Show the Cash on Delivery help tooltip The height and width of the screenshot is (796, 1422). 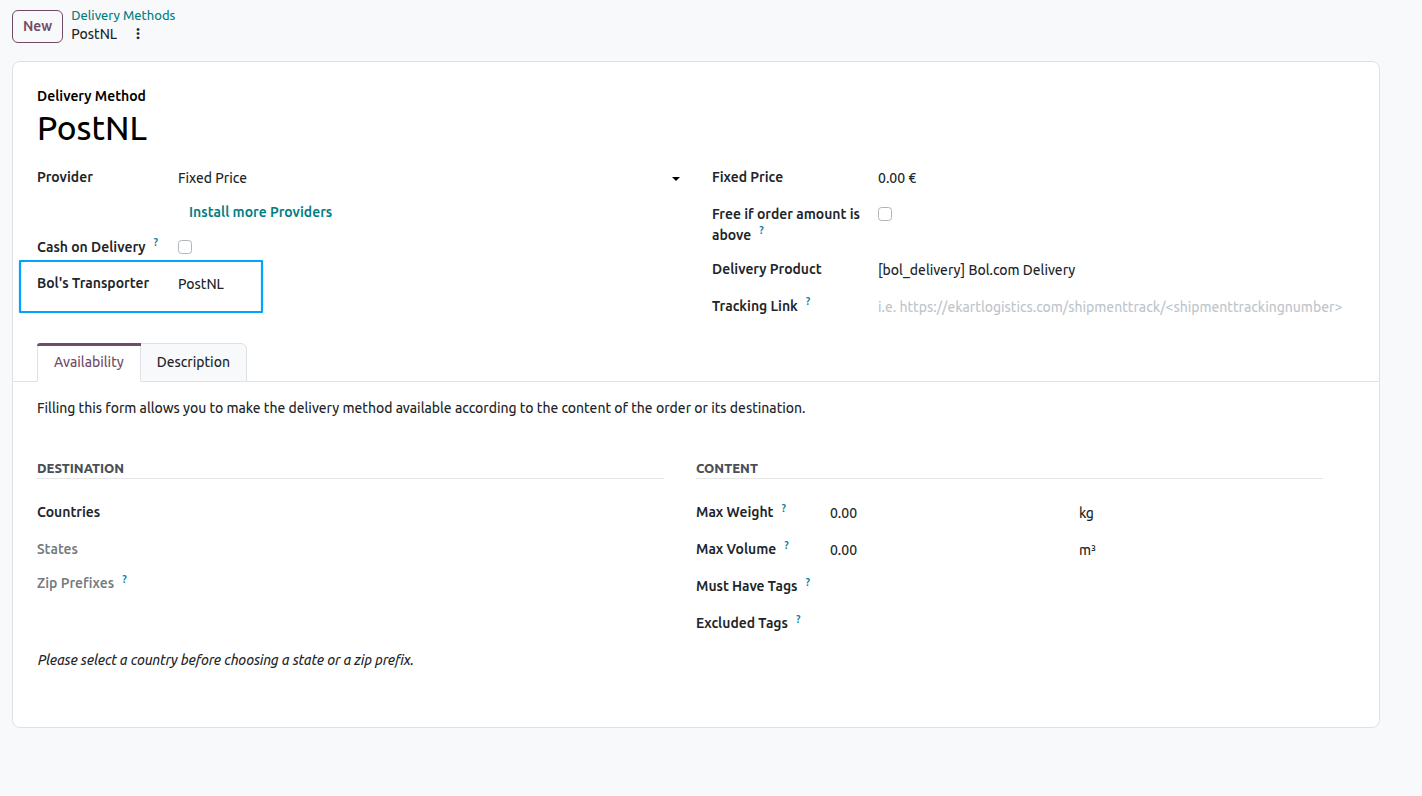[x=156, y=242]
